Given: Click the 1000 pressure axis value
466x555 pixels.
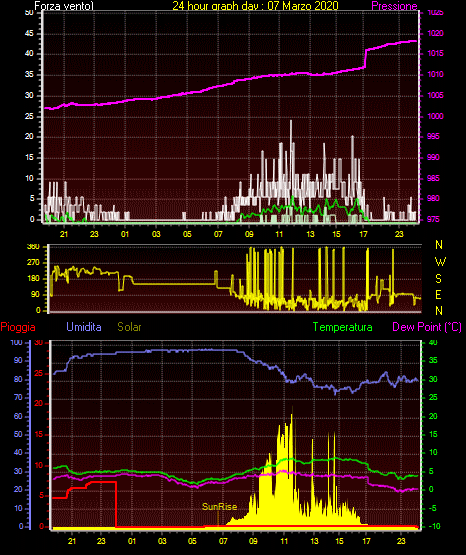Looking at the screenshot, I should click(435, 116).
